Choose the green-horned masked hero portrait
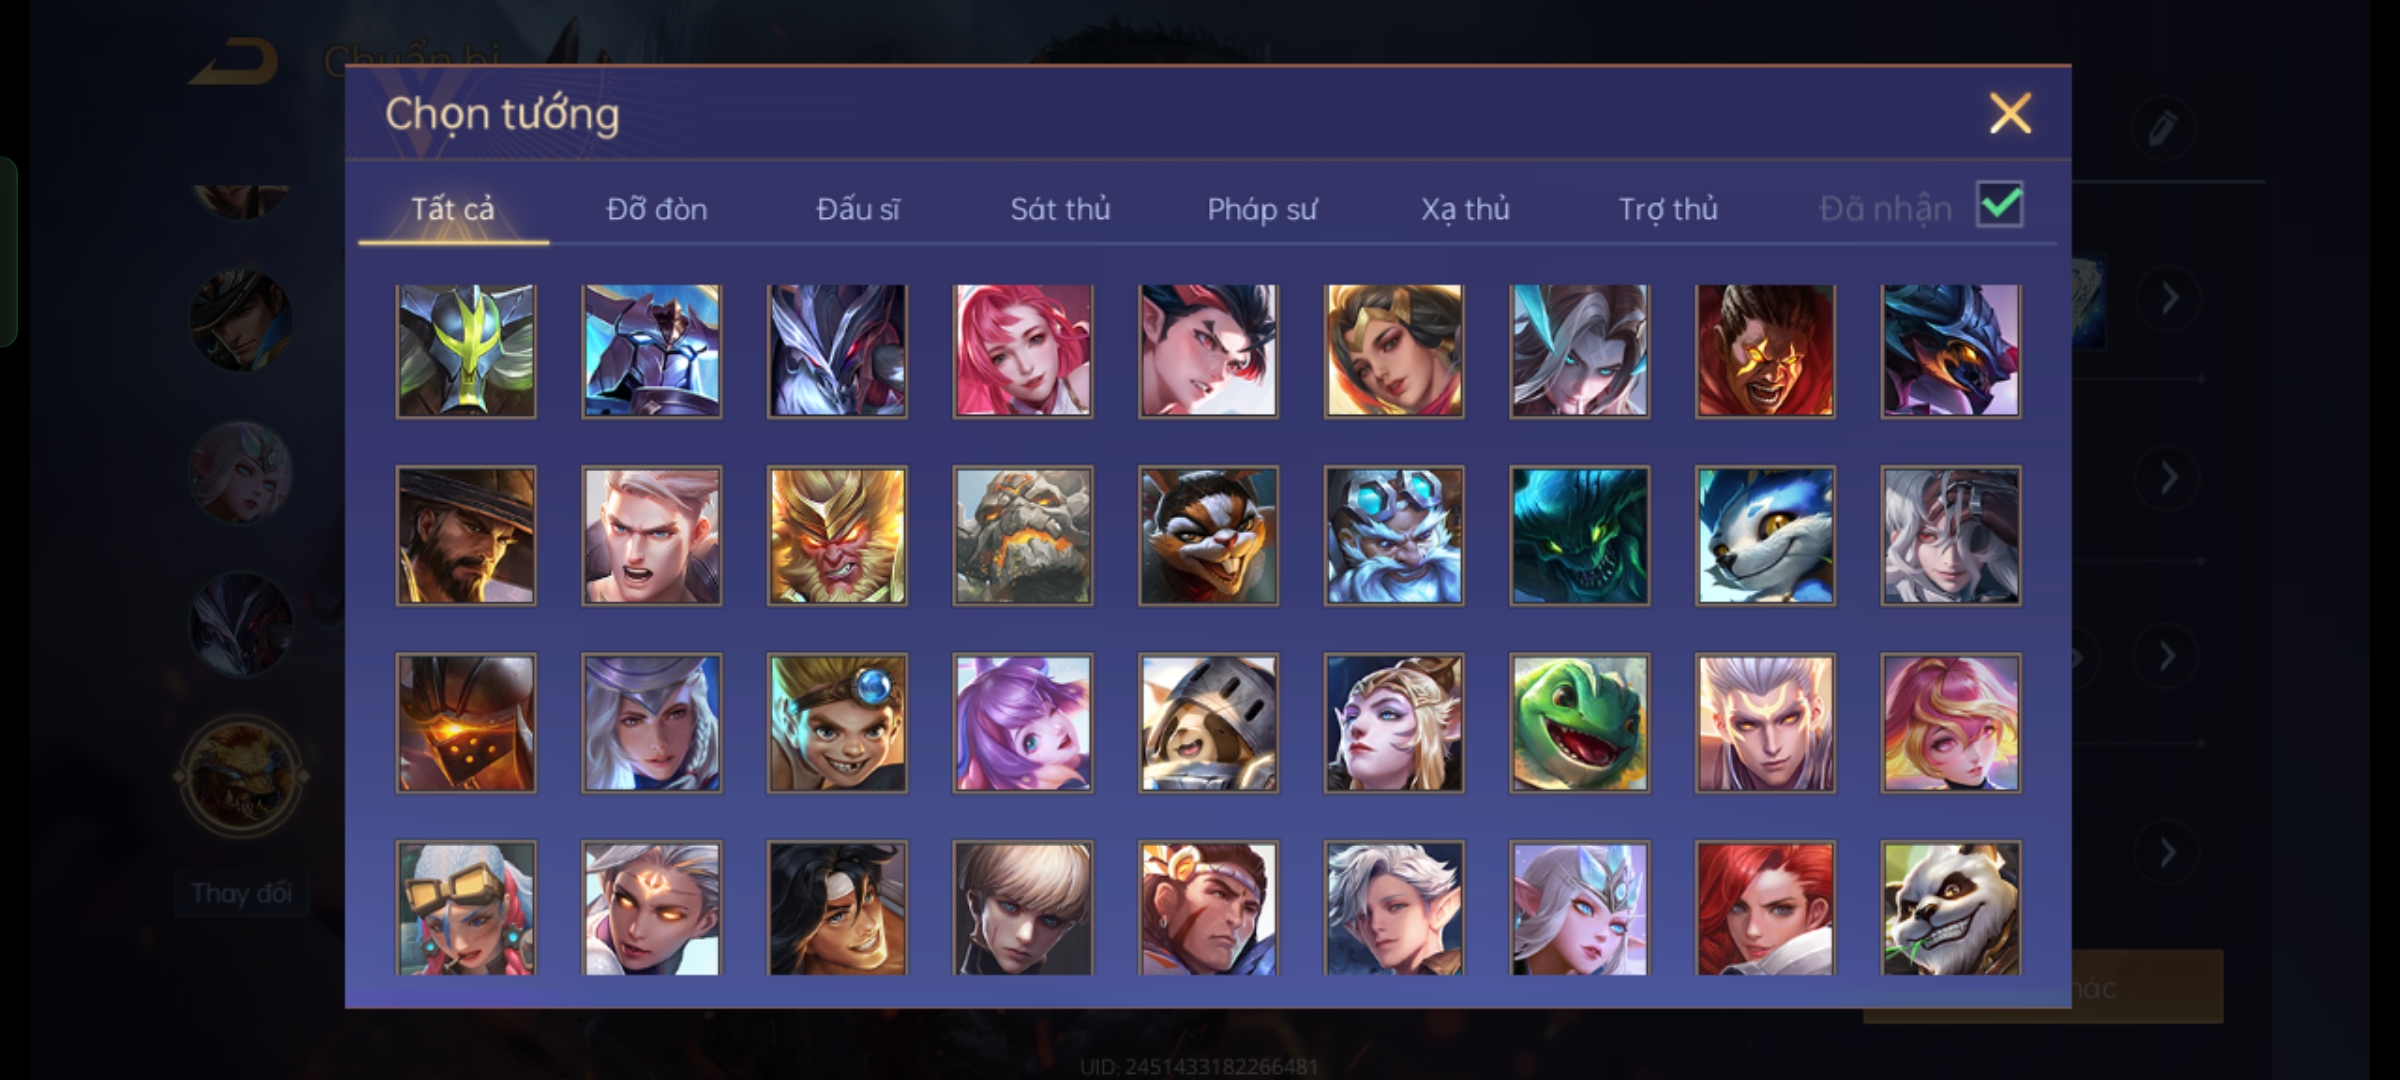The height and width of the screenshot is (1080, 2400). (x=466, y=351)
